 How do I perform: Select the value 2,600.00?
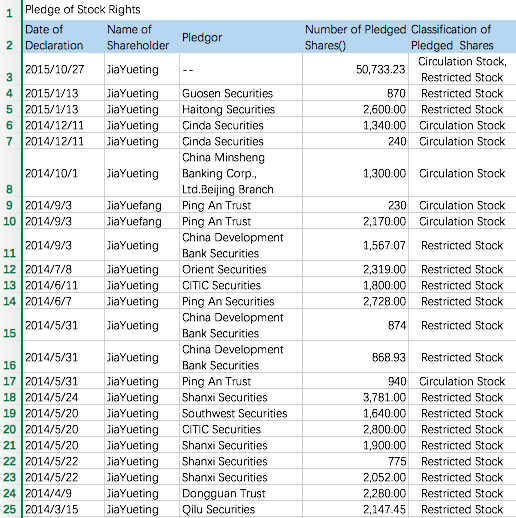384,109
